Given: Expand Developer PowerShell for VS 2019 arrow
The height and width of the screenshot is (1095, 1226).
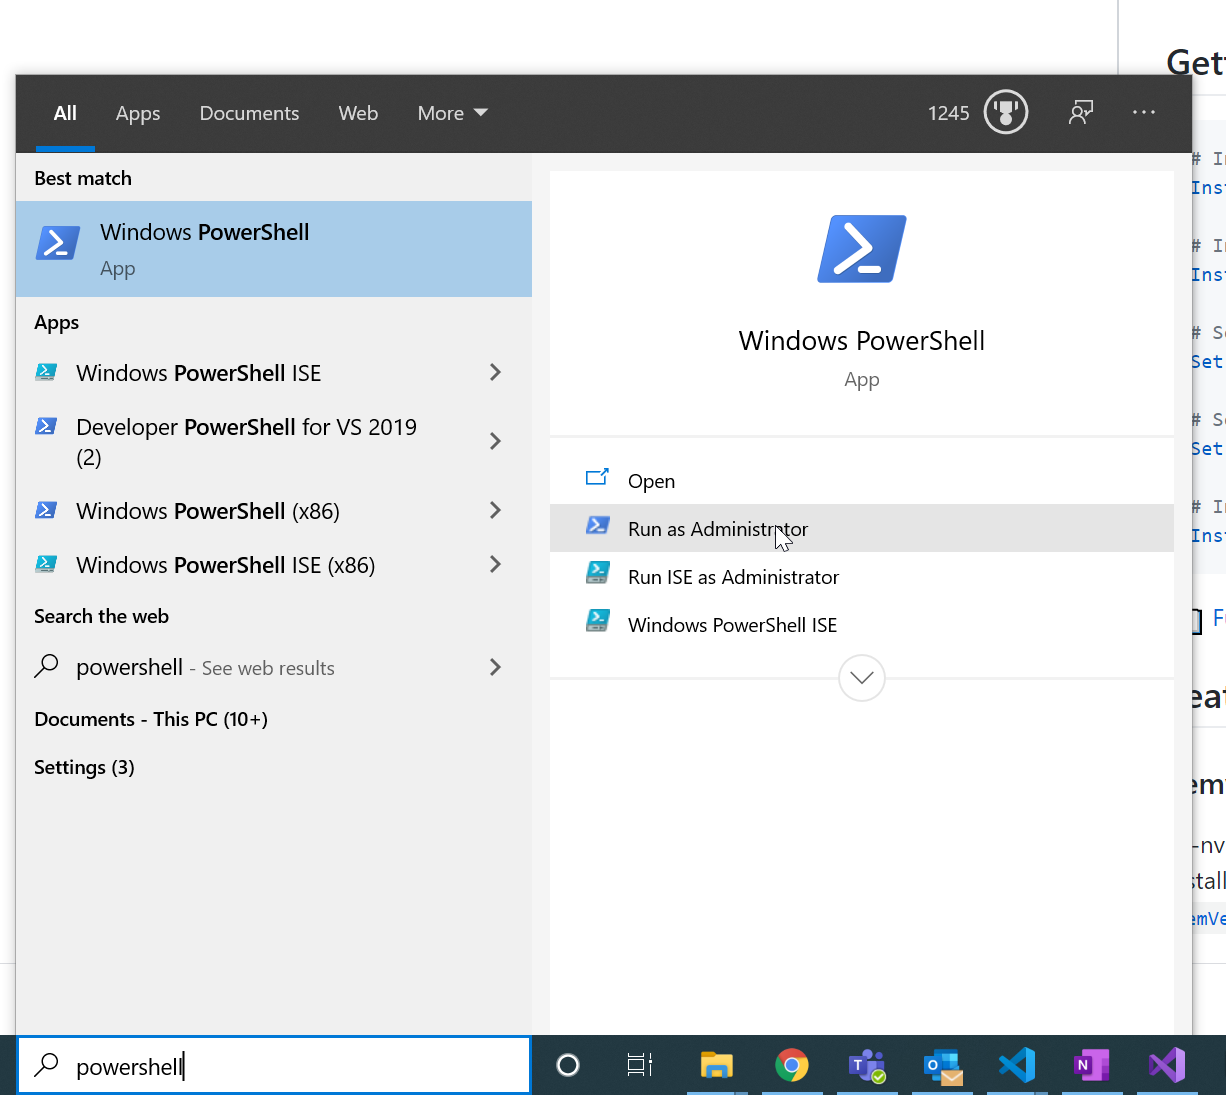Looking at the screenshot, I should [495, 441].
